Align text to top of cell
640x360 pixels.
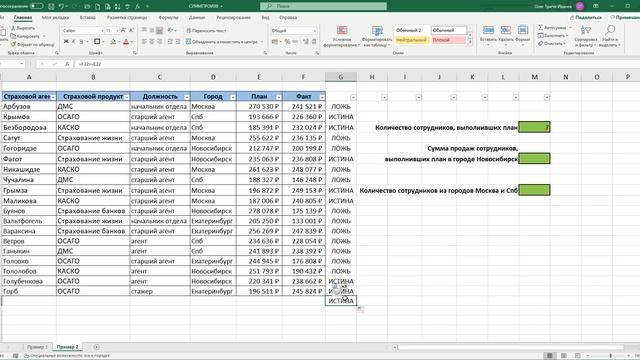point(144,31)
